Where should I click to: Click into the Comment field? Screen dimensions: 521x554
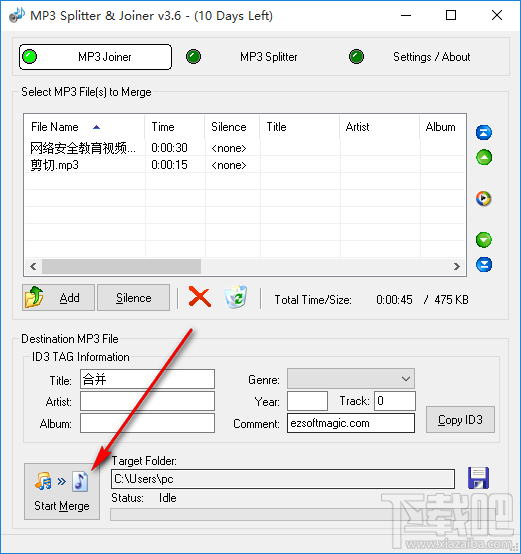click(x=351, y=423)
